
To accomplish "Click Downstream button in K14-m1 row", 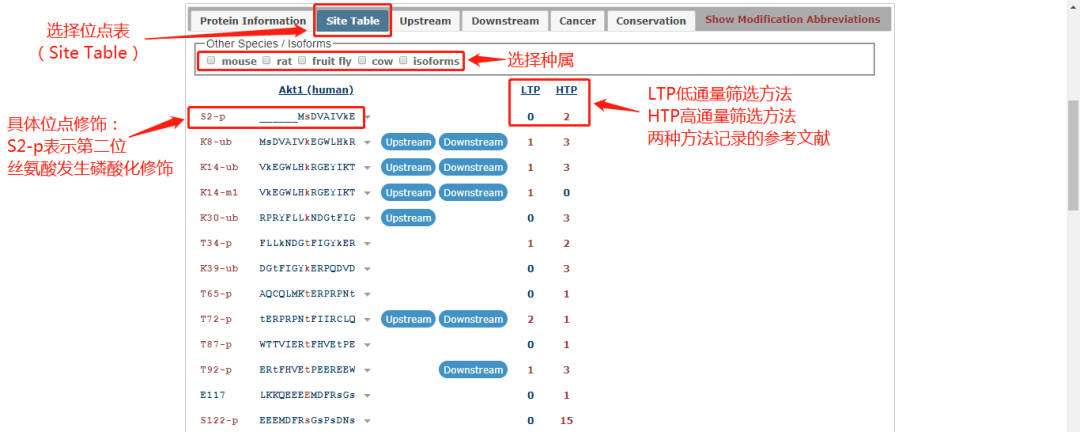I will (x=473, y=193).
